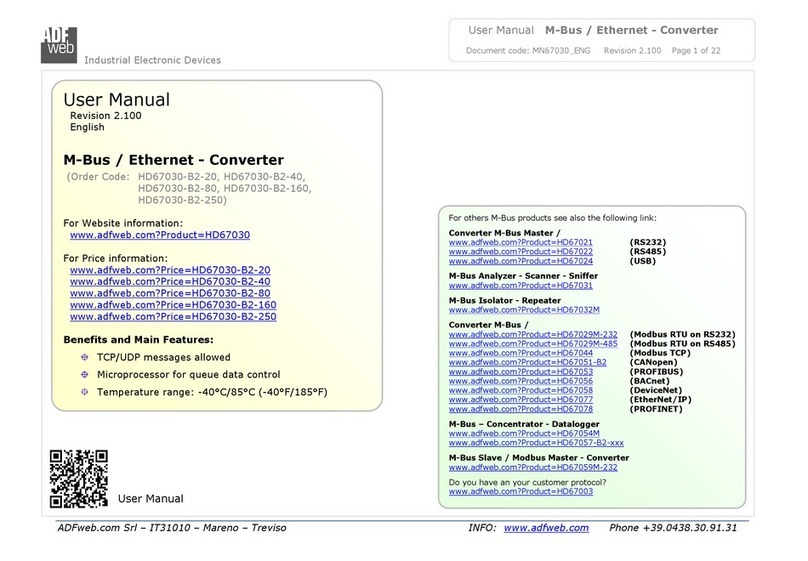Open the footer www.adfweb.com INFO link
The height and width of the screenshot is (561, 808).
point(546,528)
